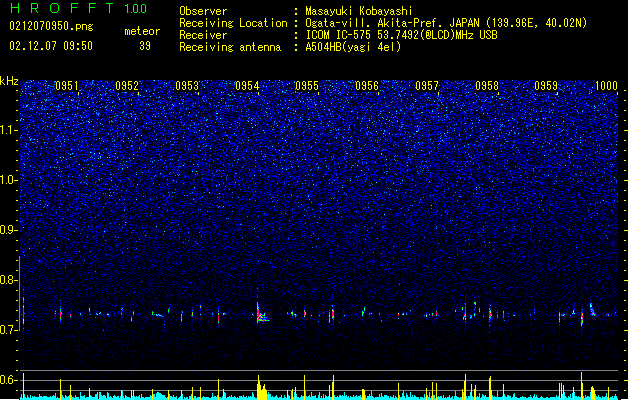The width and height of the screenshot is (629, 400).
Task: Click the date stamp 02.12.07 09:50
Action: [x=51, y=45]
